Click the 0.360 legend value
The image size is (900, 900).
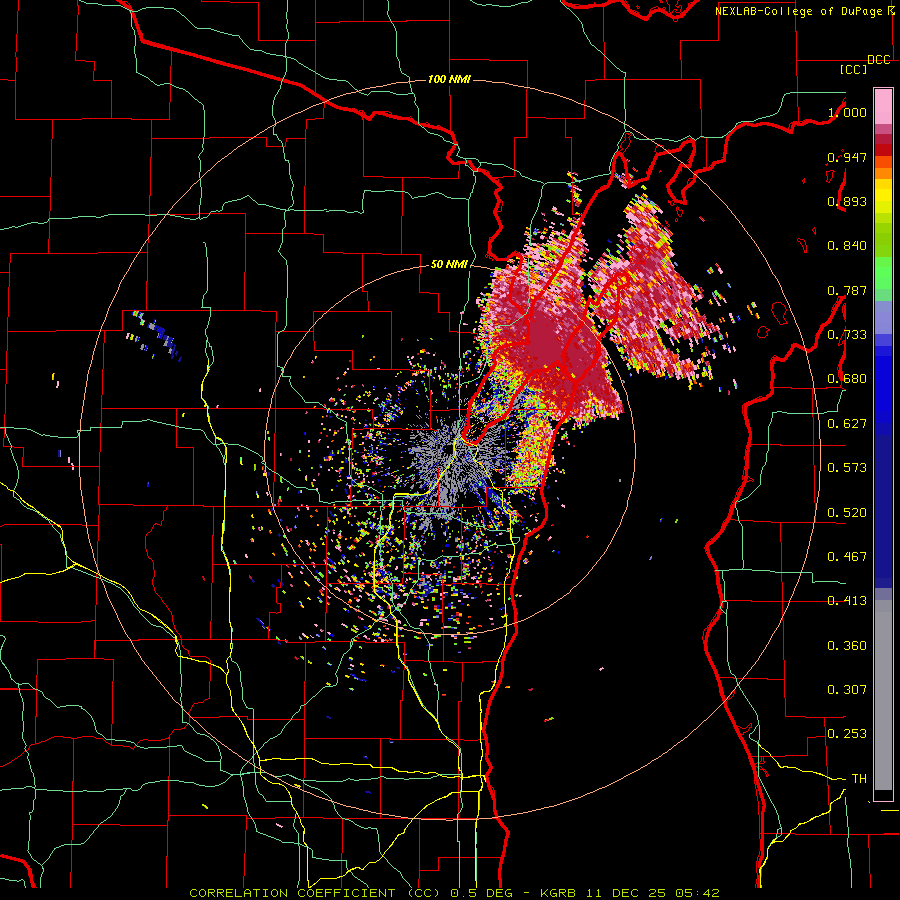tap(847, 646)
